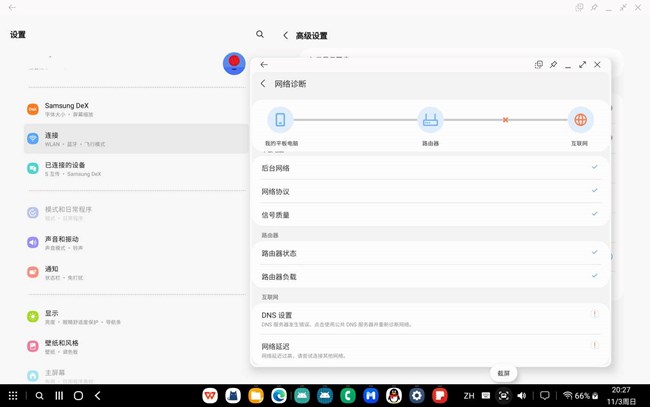
Task: Go back from 网络诊断 page
Action: pos(264,84)
